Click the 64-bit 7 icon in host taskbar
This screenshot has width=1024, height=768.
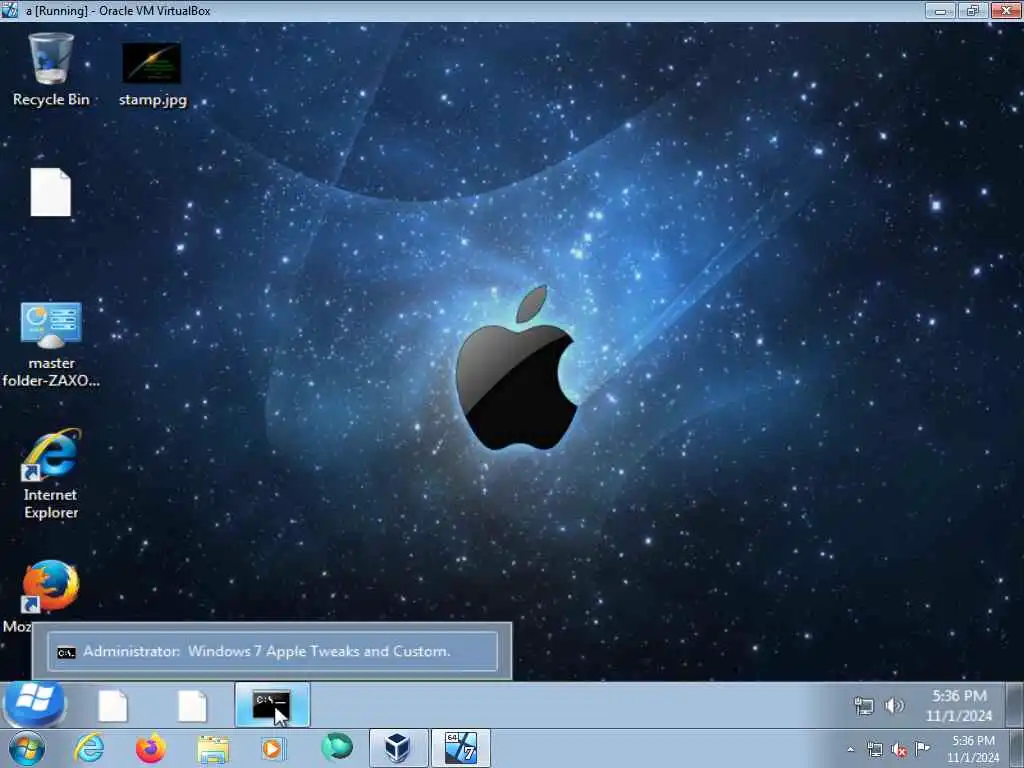[x=460, y=748]
